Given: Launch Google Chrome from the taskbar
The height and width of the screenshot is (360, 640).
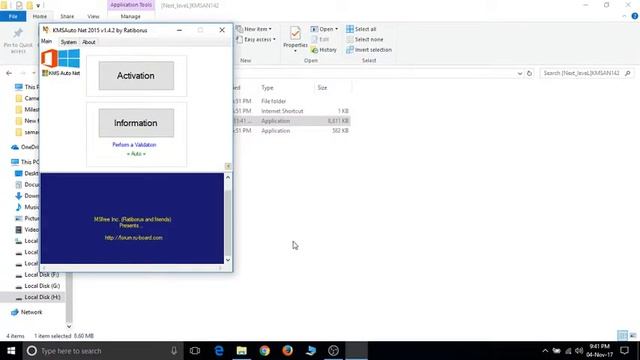Looking at the screenshot, I should tap(264, 351).
